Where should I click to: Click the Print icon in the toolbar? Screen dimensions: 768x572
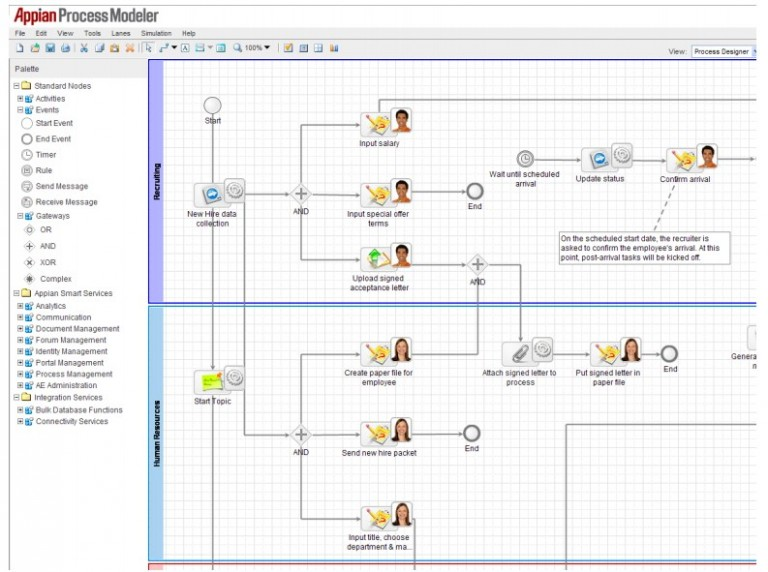(x=65, y=47)
